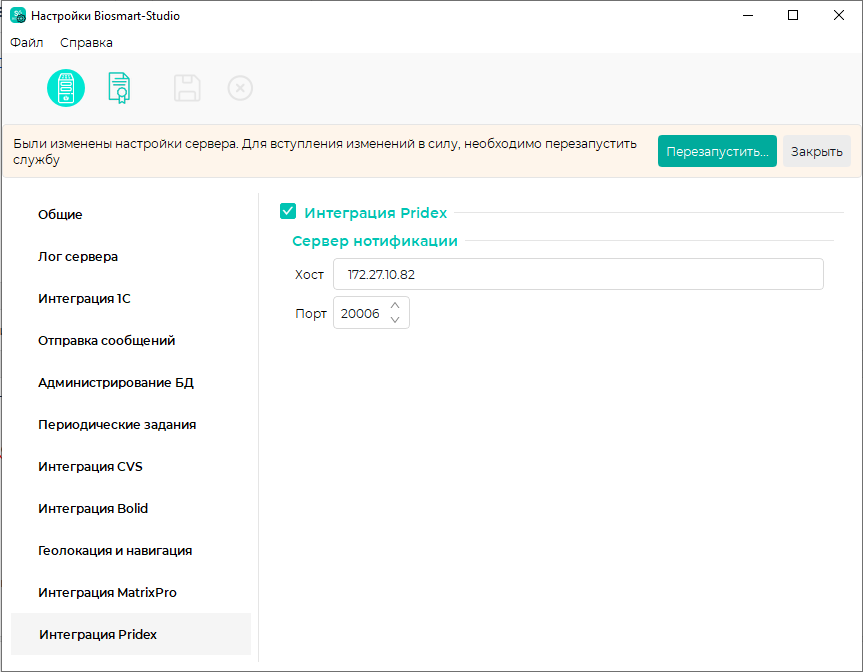Click into the Порт number field
Screen dimensions: 863x672
361,313
